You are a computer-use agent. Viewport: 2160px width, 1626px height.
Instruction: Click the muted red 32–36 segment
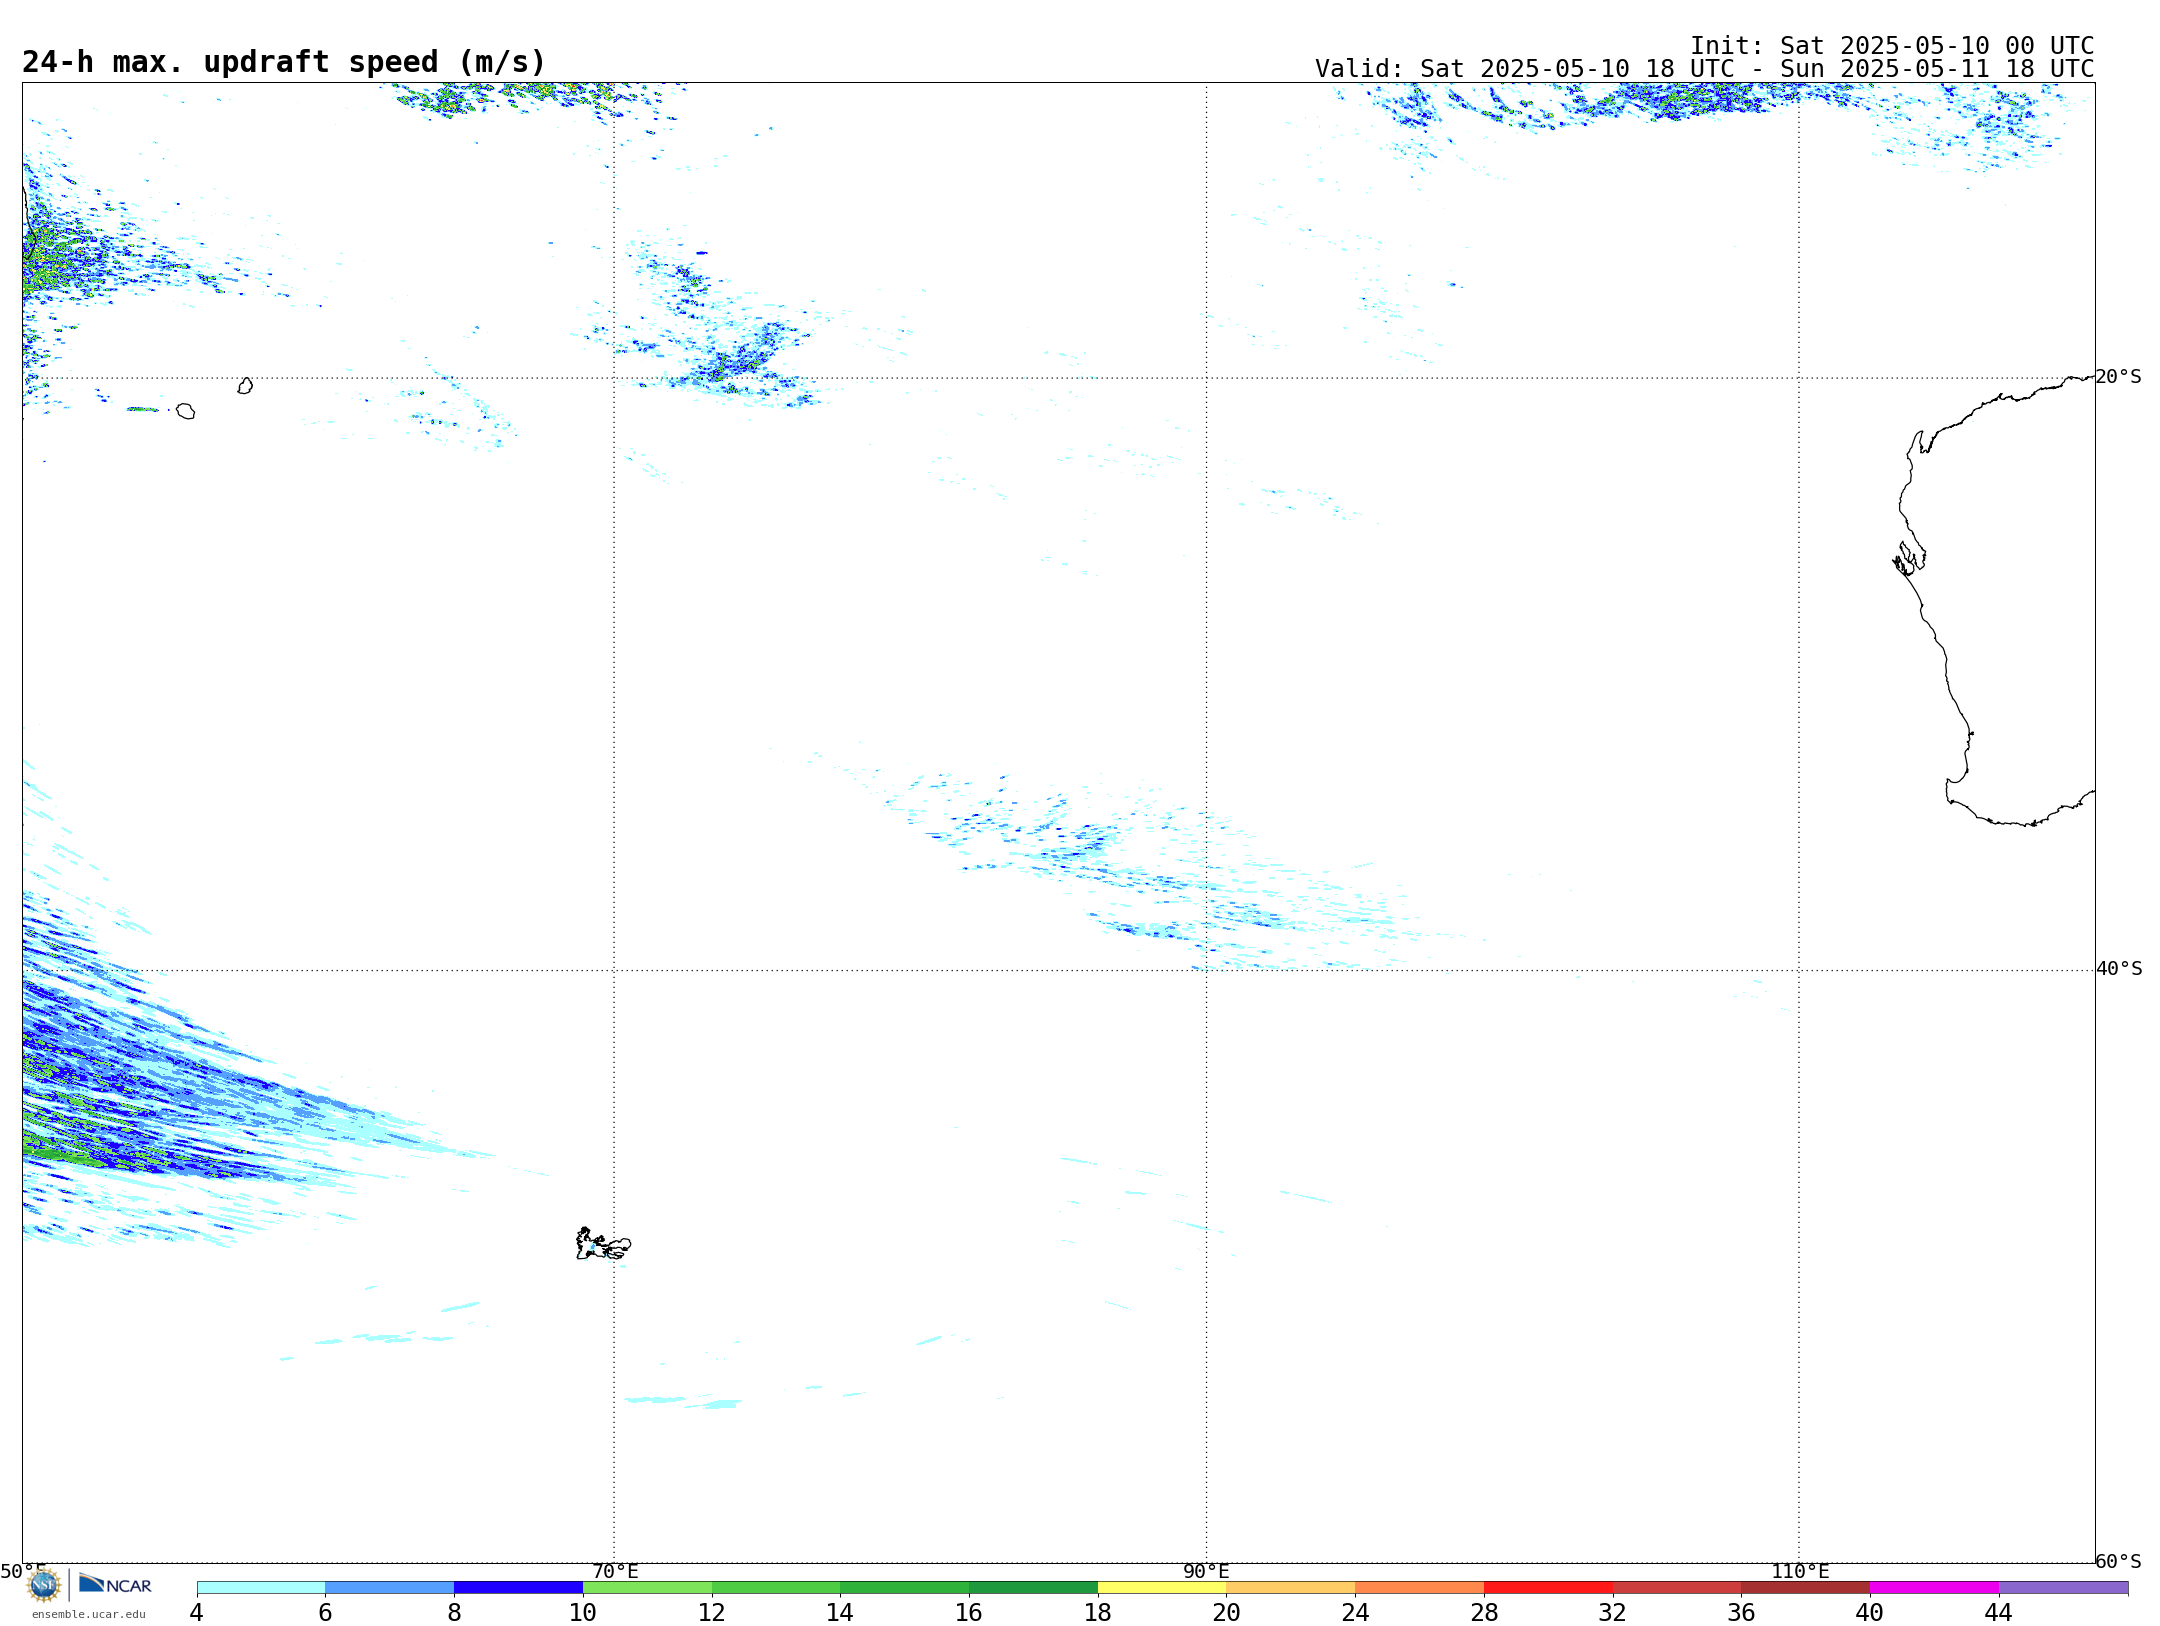pyautogui.click(x=1677, y=1587)
